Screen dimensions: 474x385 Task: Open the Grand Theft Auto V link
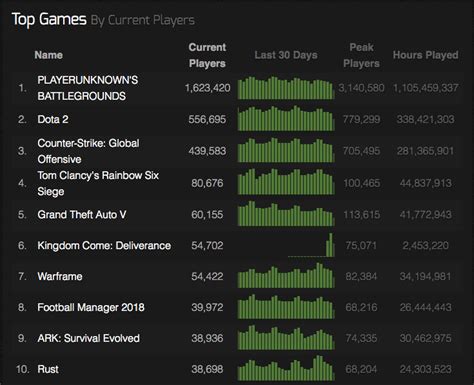[x=82, y=215]
